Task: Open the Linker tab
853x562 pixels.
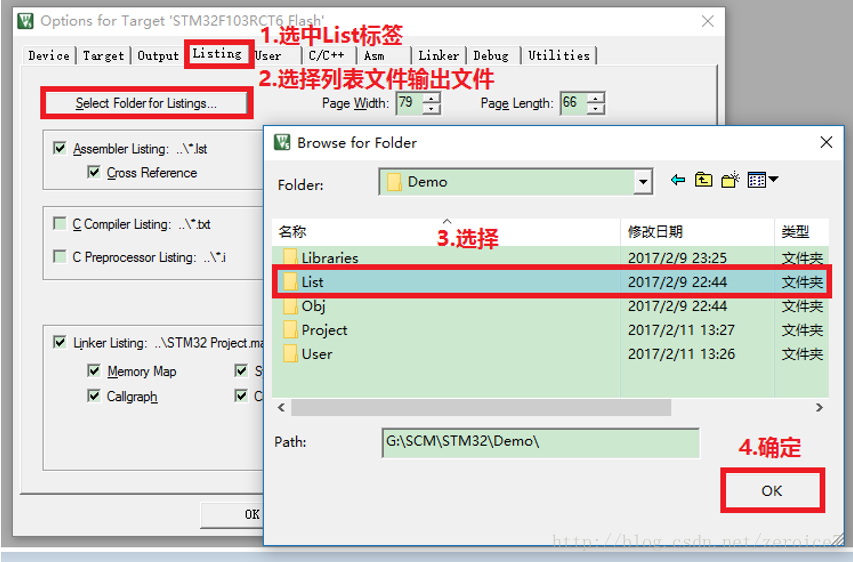Action: click(438, 55)
